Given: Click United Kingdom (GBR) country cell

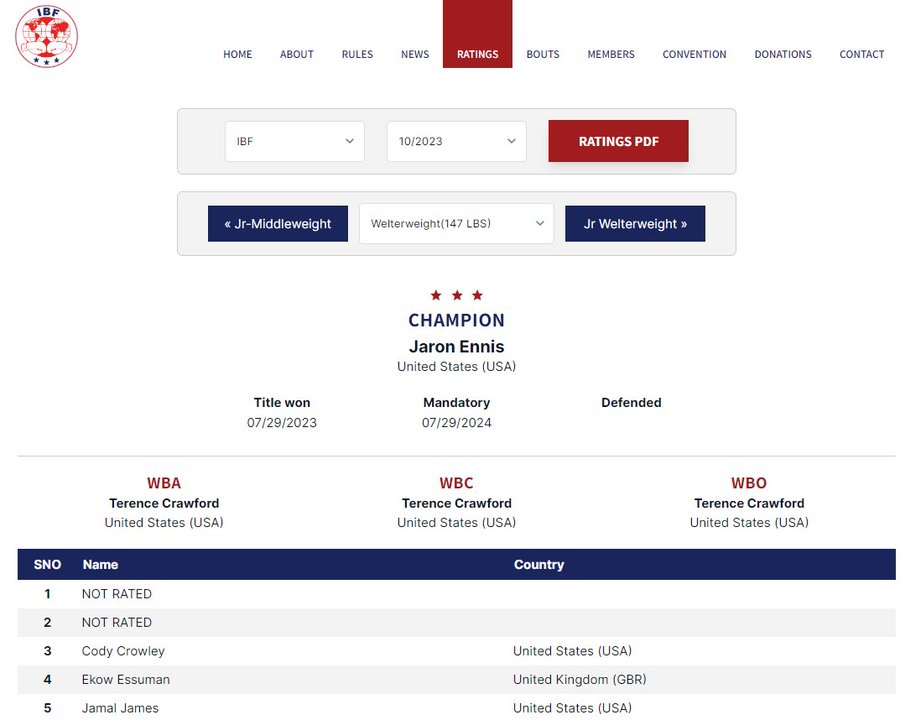Looking at the screenshot, I should [x=580, y=680].
